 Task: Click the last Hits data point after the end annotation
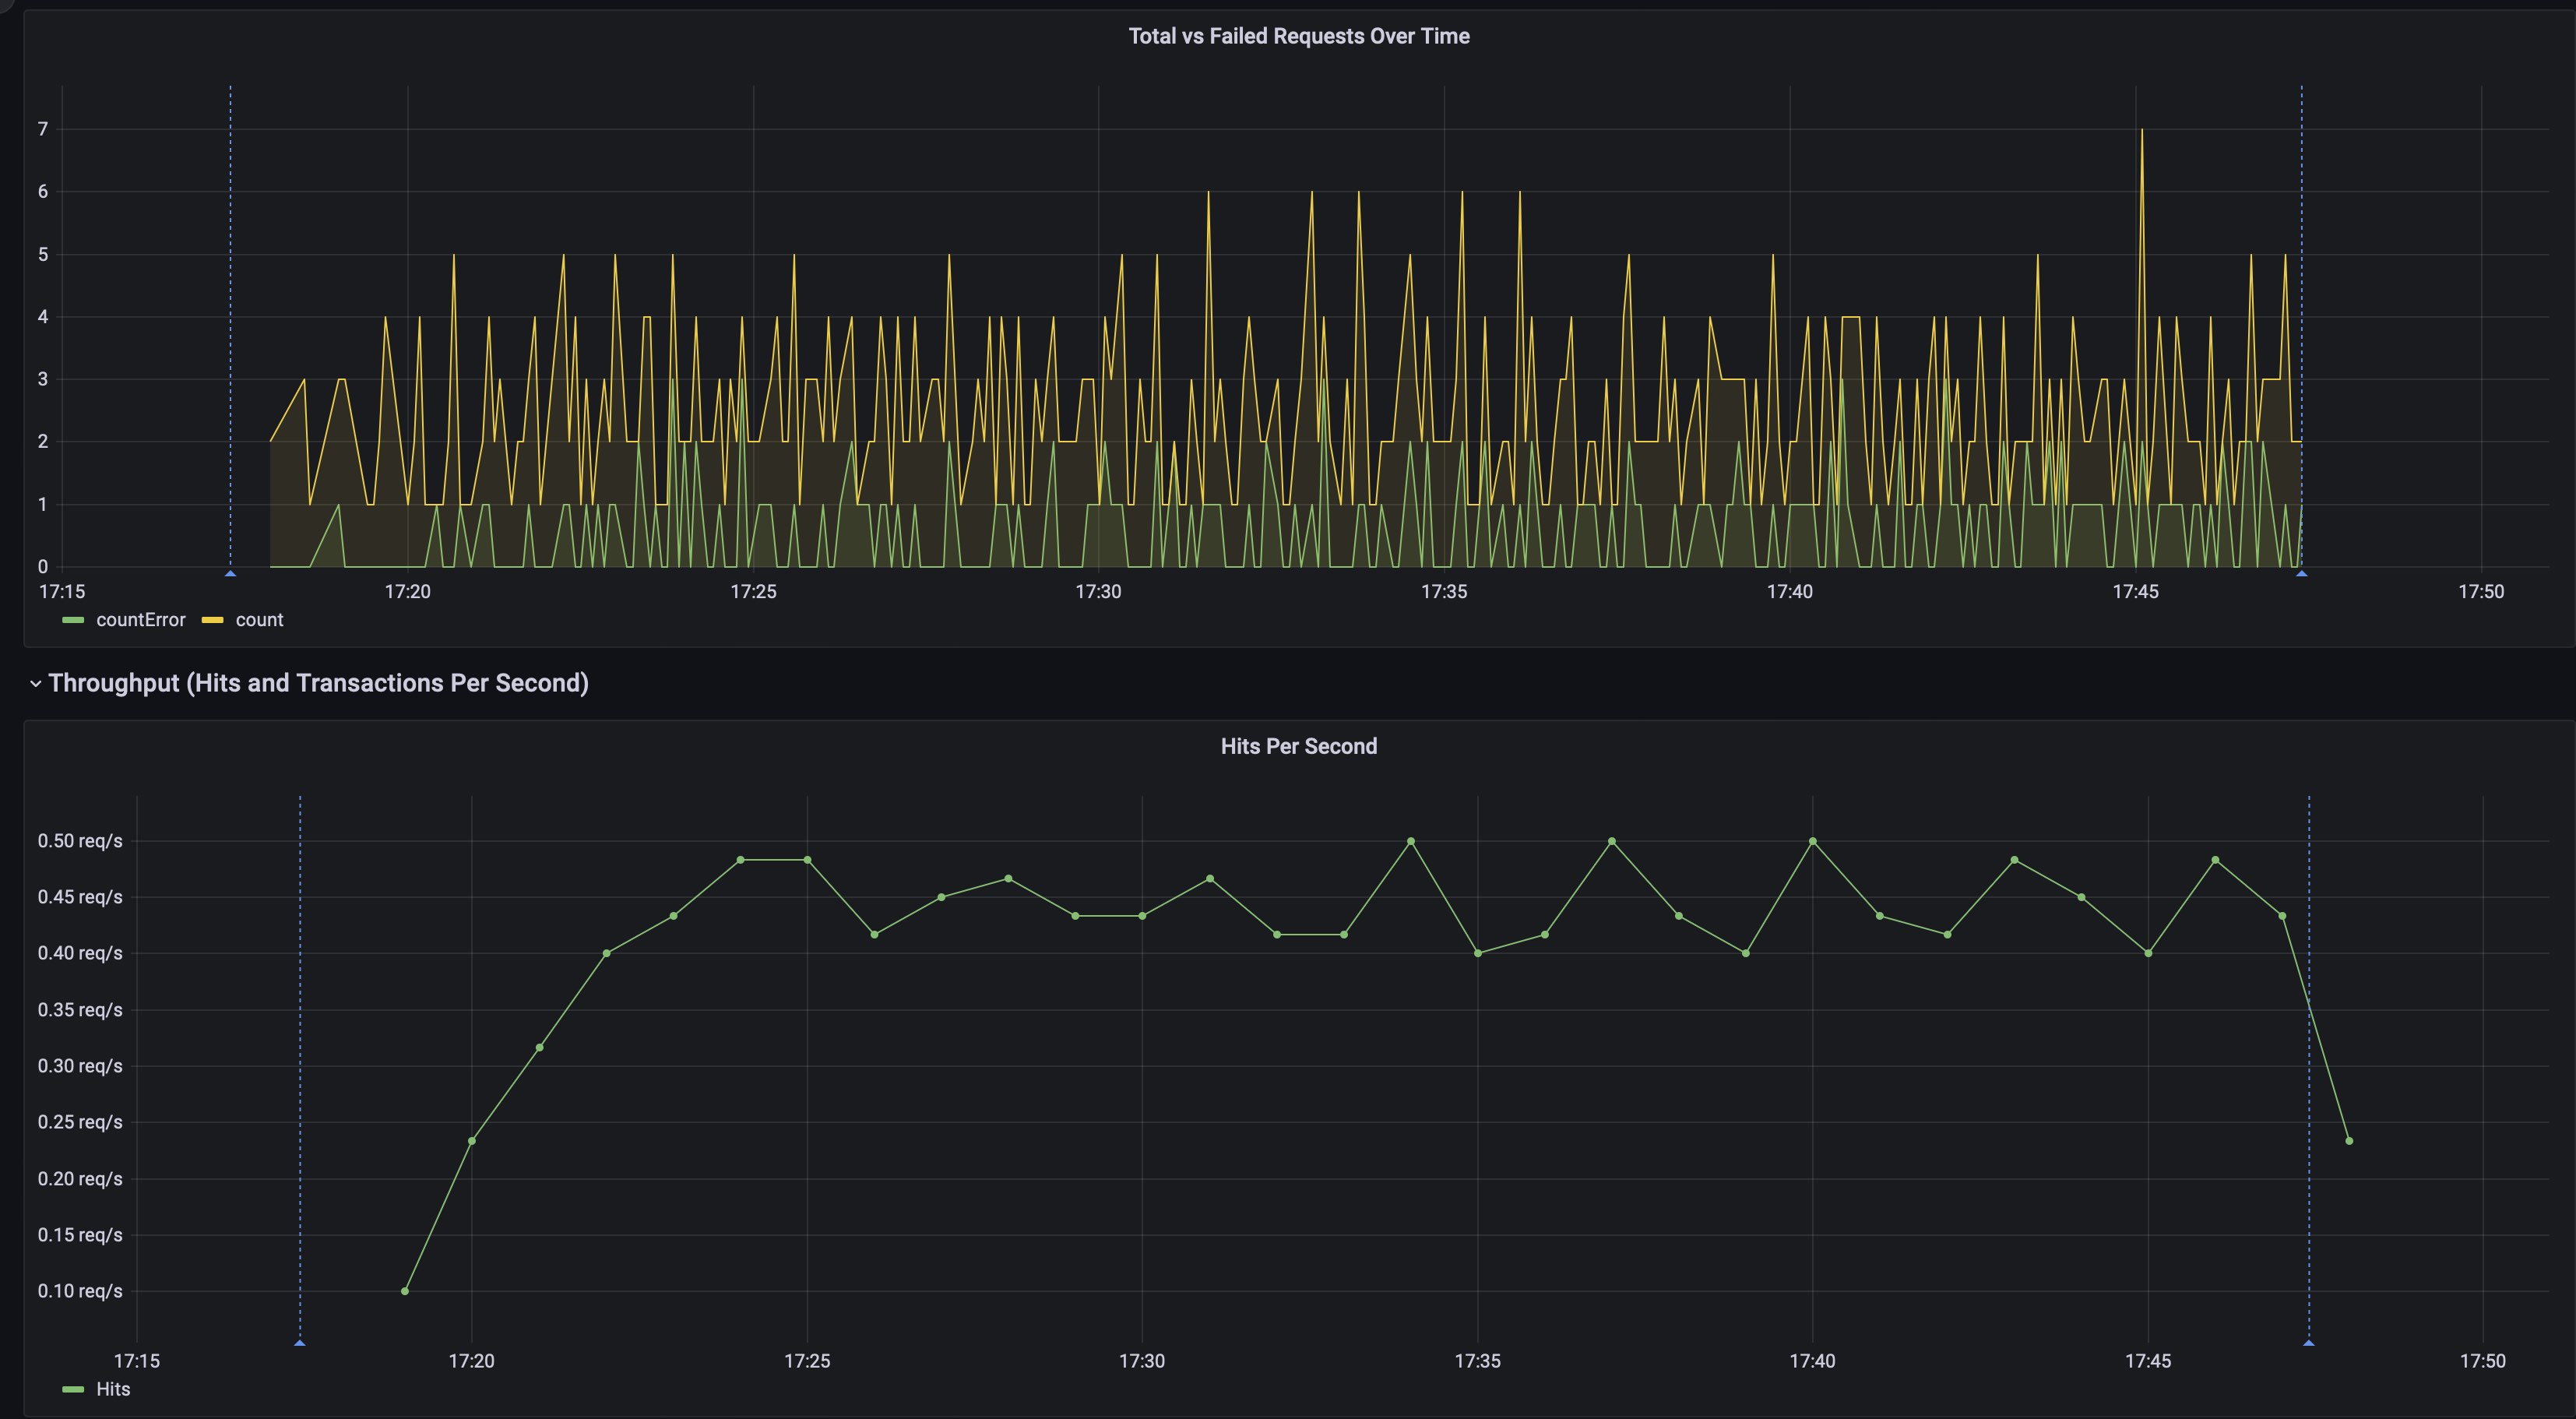click(2349, 1141)
